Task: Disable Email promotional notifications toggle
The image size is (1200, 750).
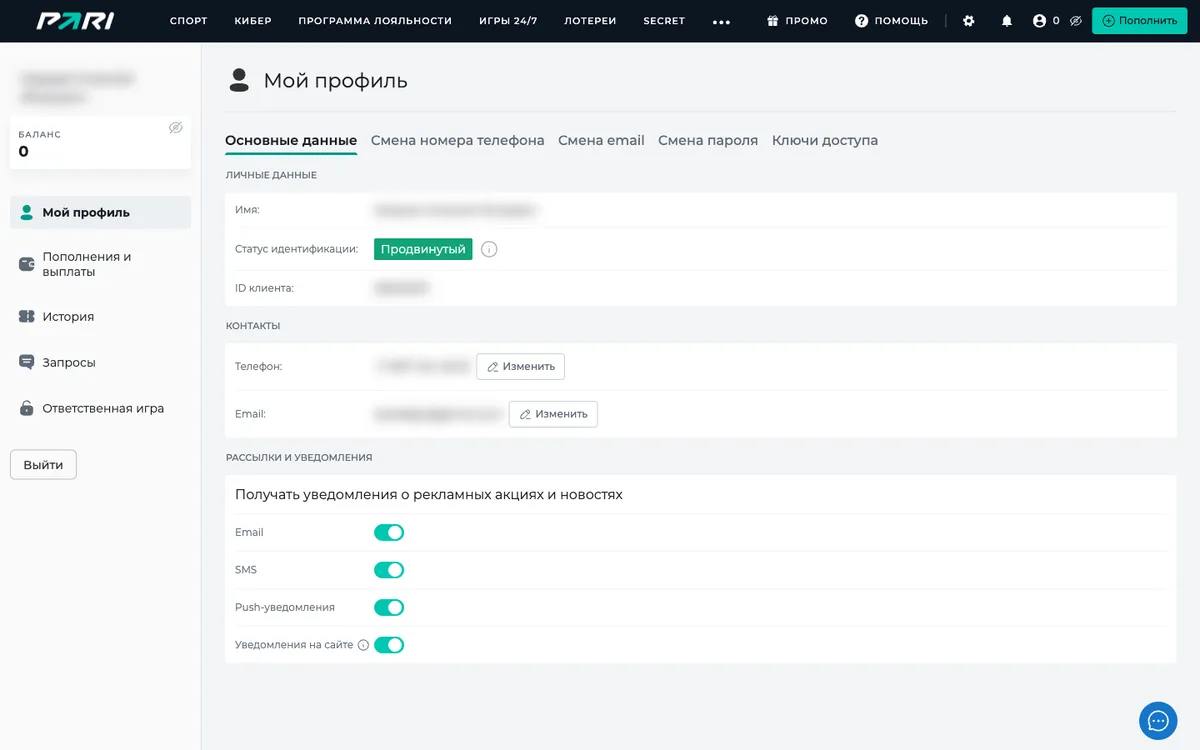Action: [x=389, y=532]
